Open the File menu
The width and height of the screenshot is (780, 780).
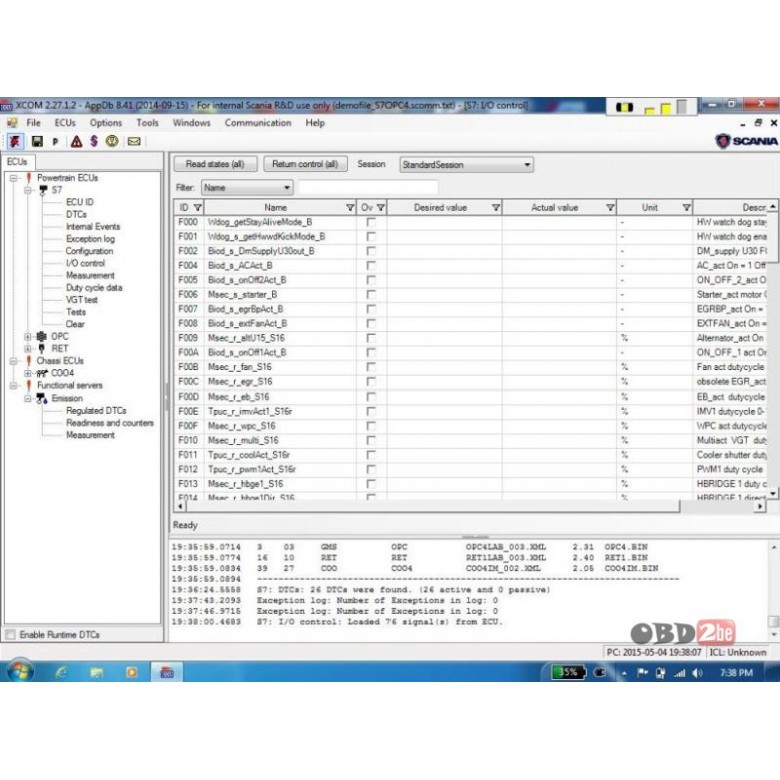[x=33, y=123]
